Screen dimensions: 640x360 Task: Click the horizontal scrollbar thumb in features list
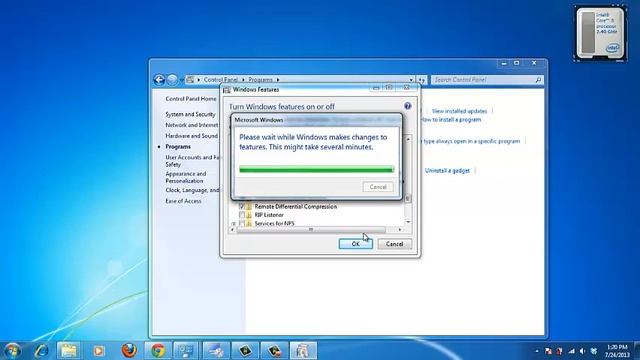[x=311, y=230]
